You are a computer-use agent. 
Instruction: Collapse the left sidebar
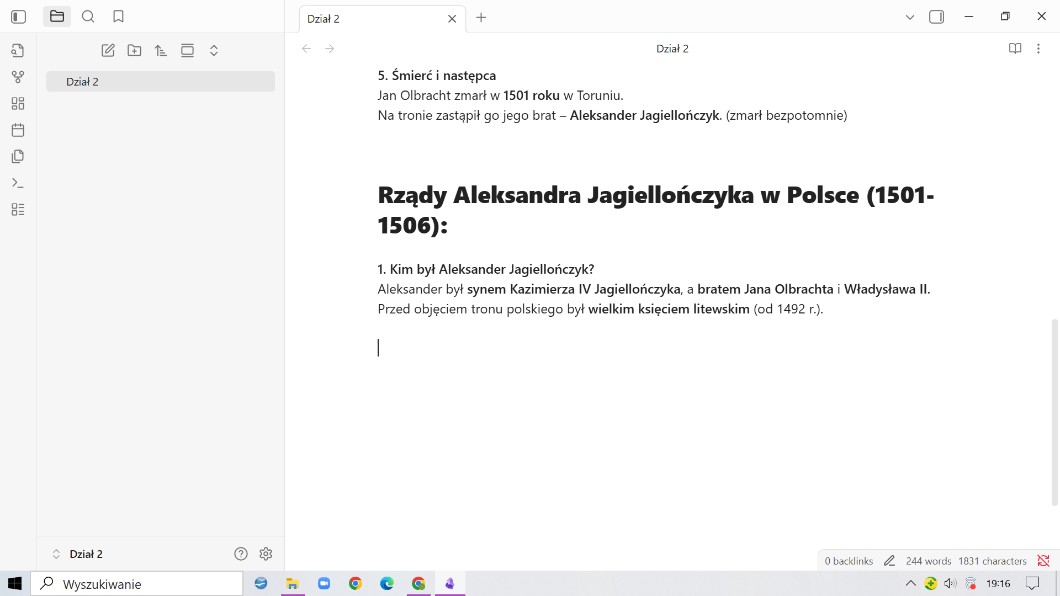pos(18,17)
